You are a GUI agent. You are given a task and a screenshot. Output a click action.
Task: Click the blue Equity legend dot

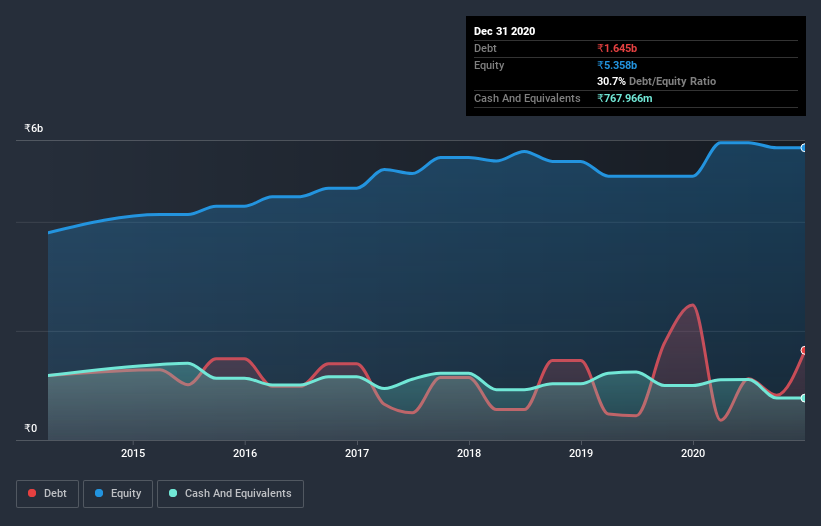coord(99,493)
